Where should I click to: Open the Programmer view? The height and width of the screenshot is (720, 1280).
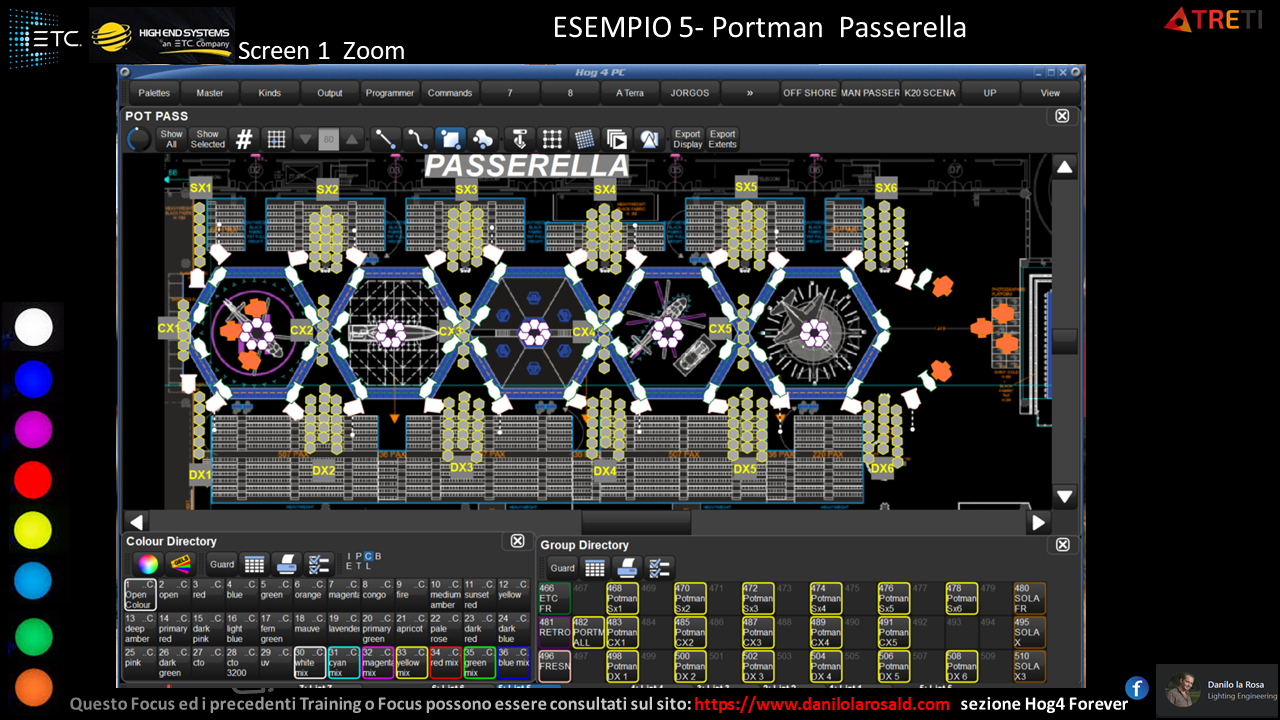coord(390,92)
